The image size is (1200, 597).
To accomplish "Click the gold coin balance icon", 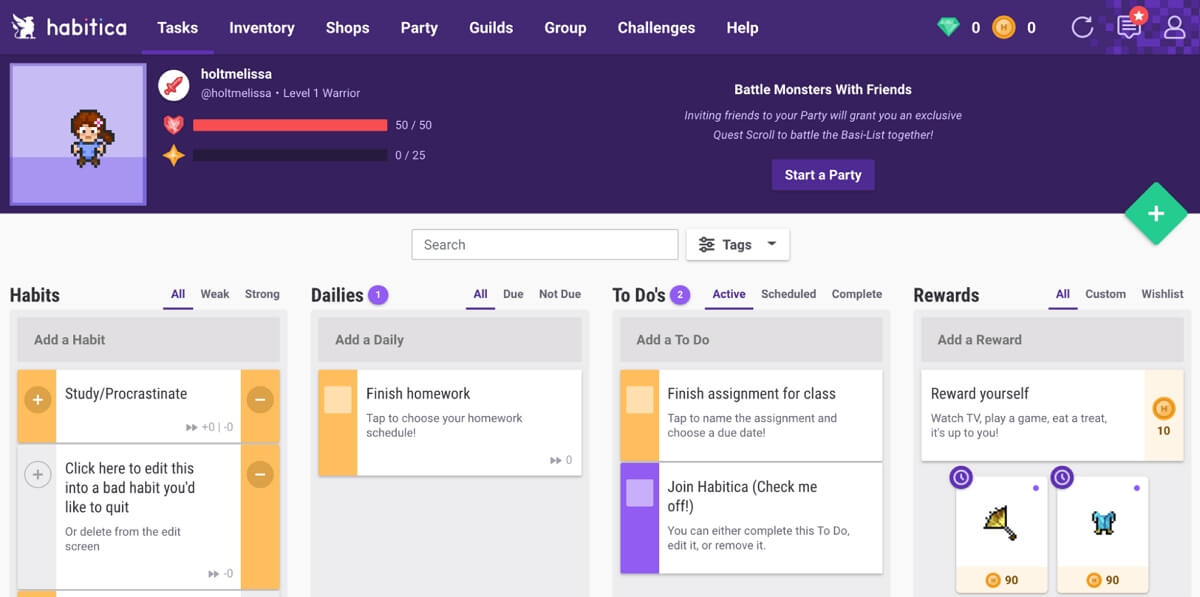I will (x=1004, y=28).
